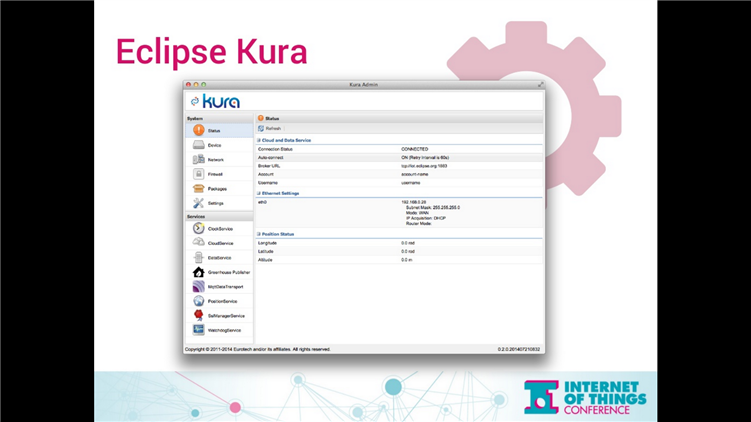This screenshot has height=422, width=751.
Task: Open the Firewall padlock icon
Action: click(x=199, y=174)
